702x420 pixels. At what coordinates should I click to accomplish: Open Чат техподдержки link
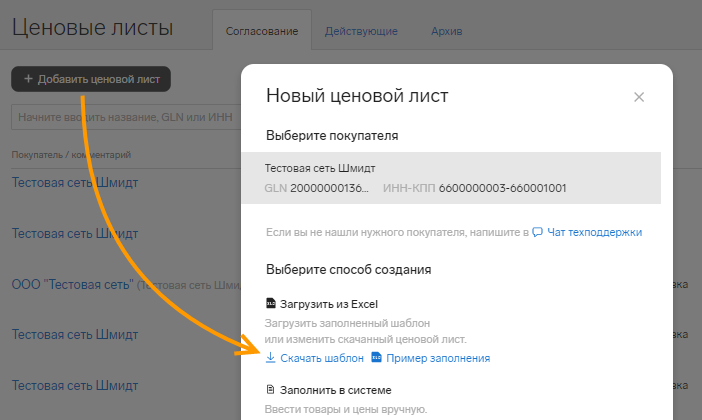595,232
